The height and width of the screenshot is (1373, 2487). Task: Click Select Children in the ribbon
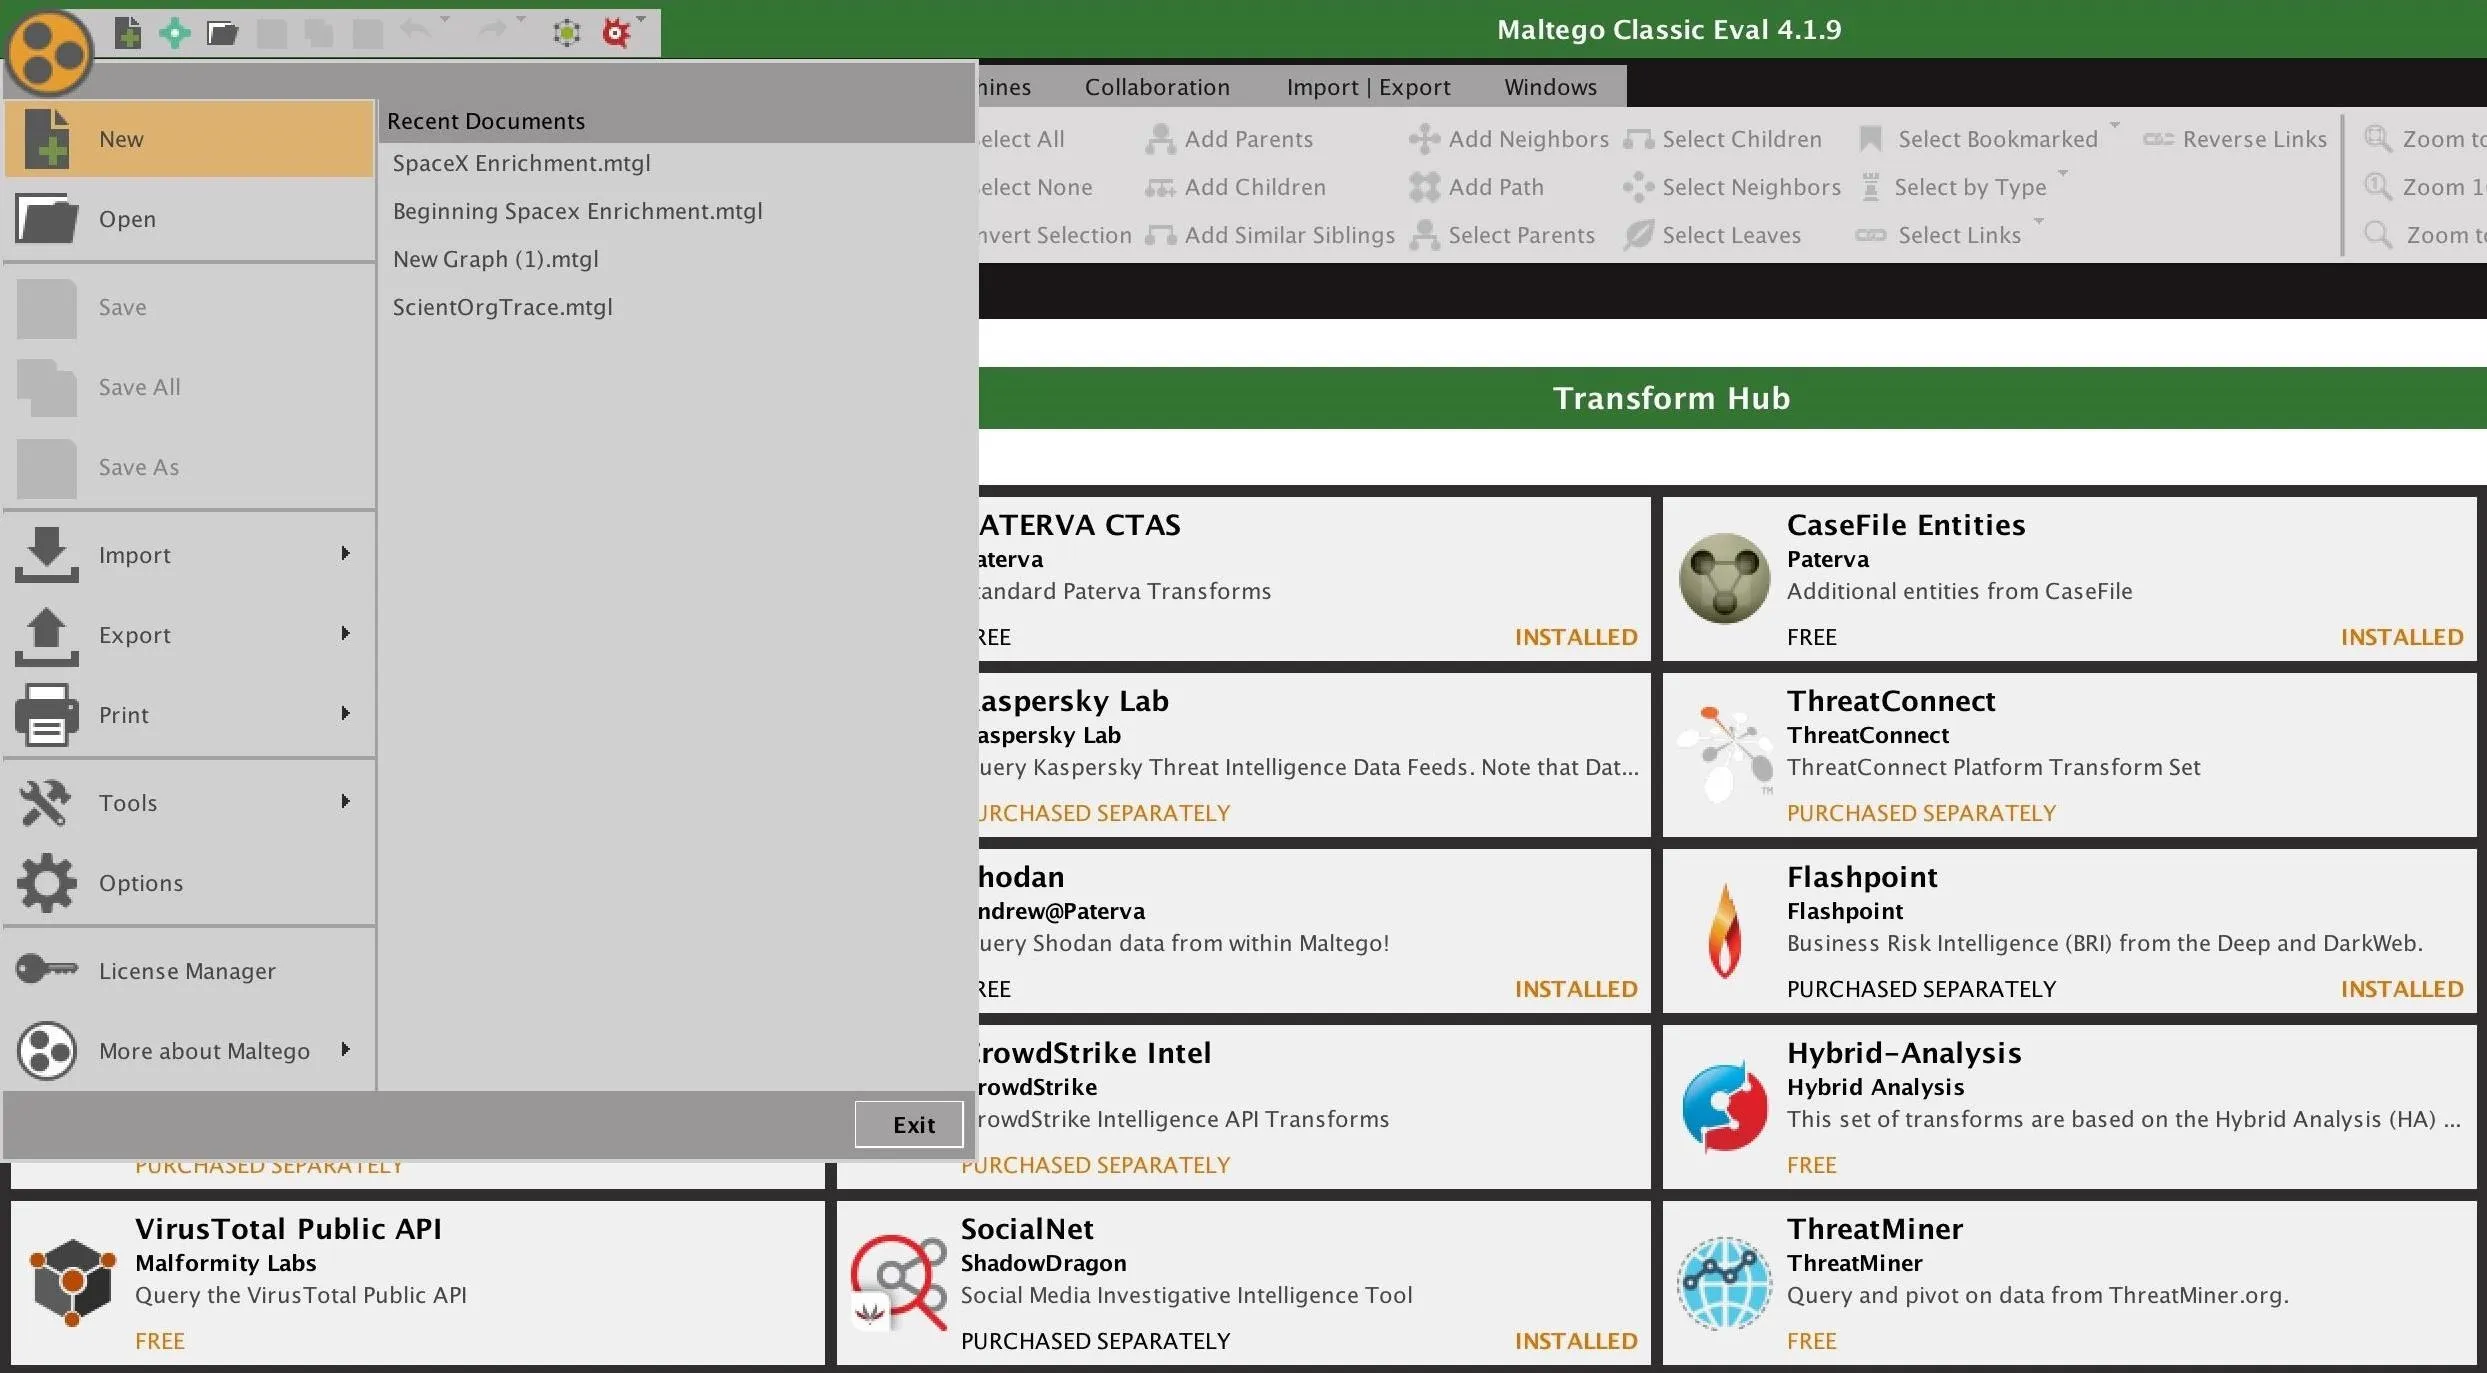(x=1722, y=139)
